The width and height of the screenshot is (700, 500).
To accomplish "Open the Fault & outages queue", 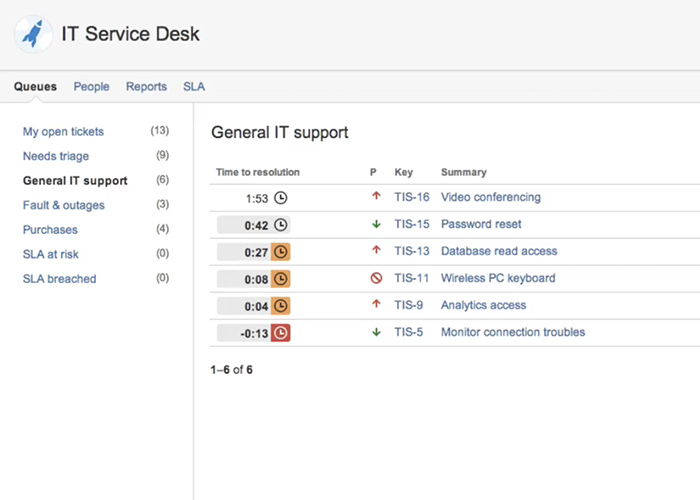I will click(64, 205).
